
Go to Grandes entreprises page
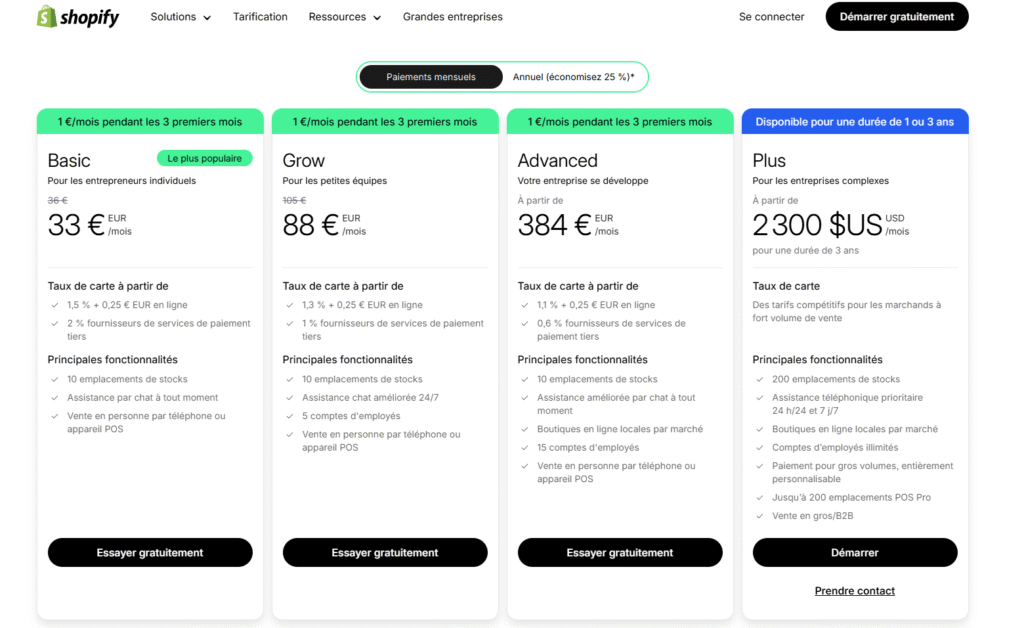click(x=453, y=17)
